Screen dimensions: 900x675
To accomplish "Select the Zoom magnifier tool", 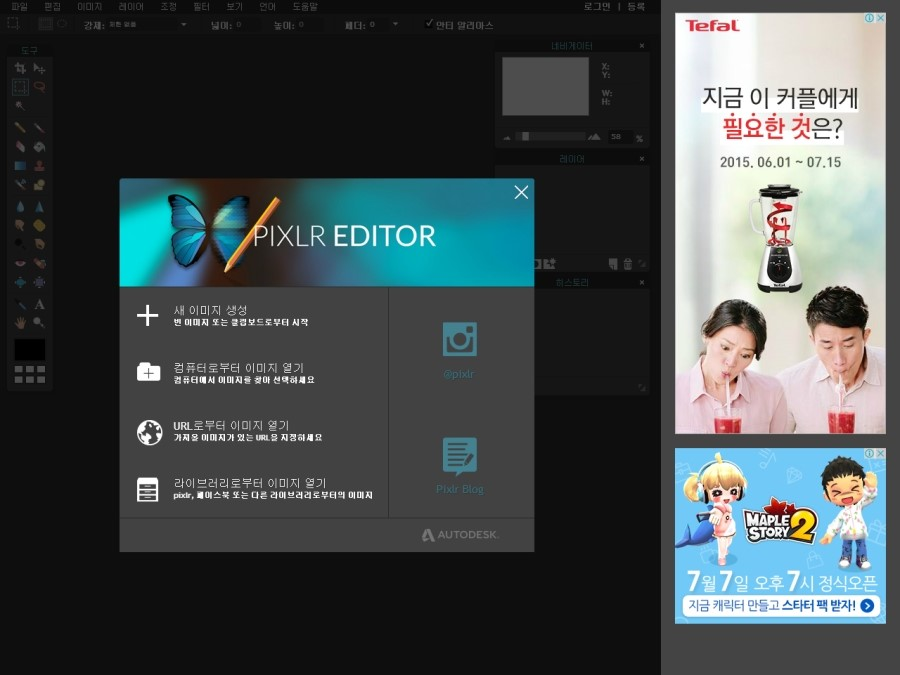I will point(39,323).
